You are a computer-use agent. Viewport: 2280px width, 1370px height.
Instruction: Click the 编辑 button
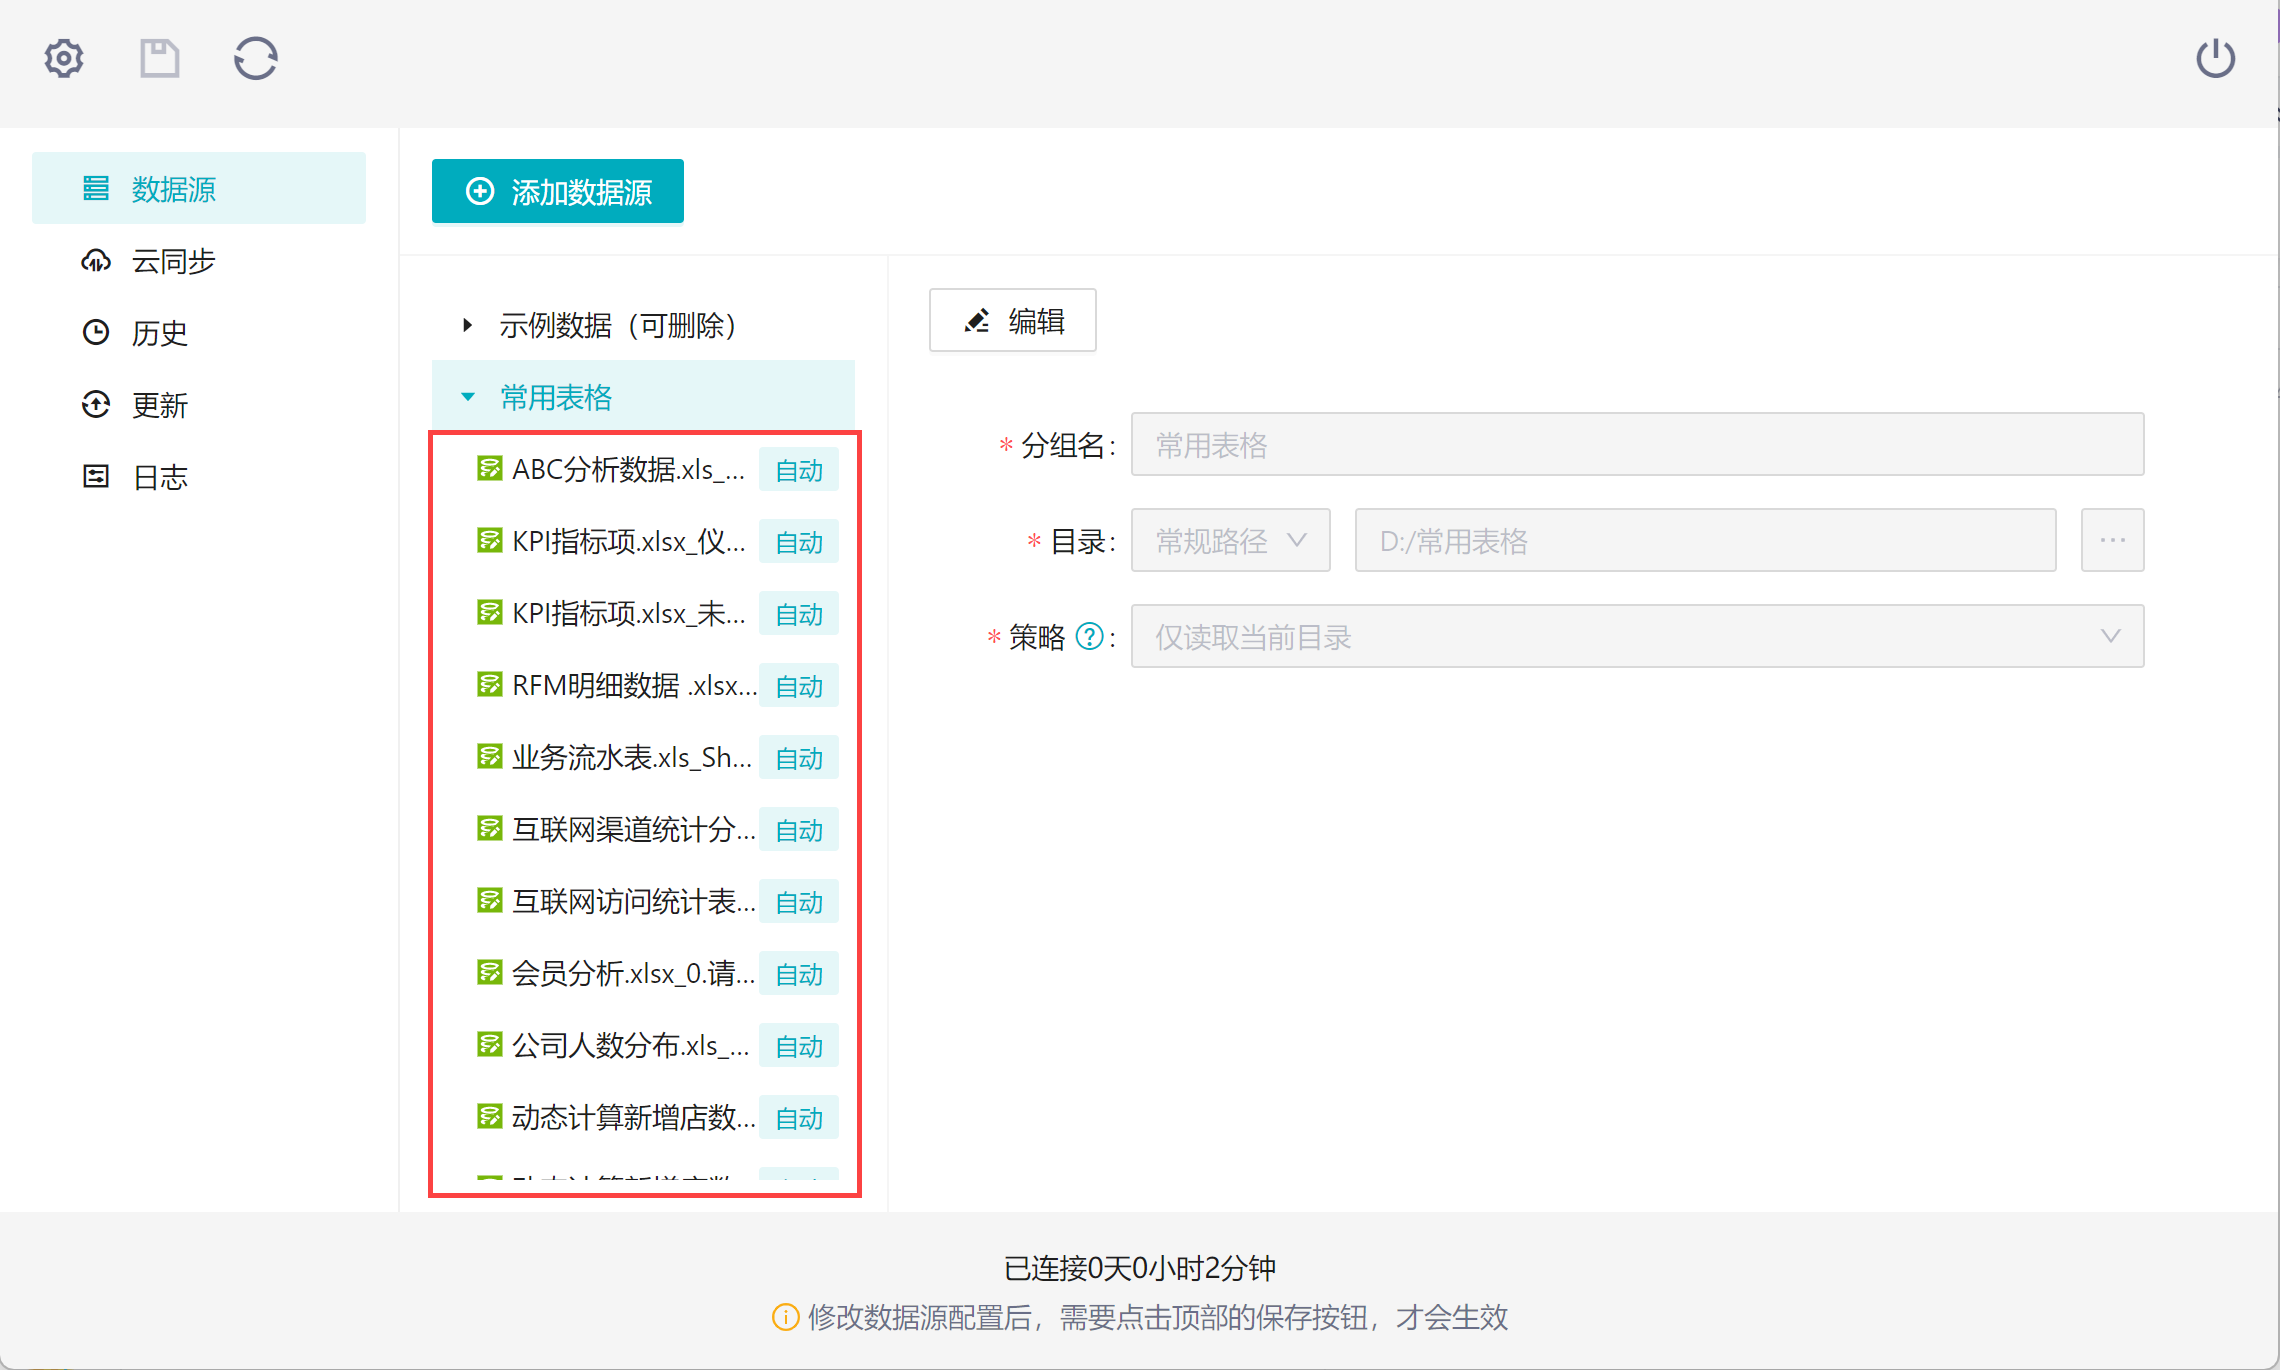click(1012, 321)
